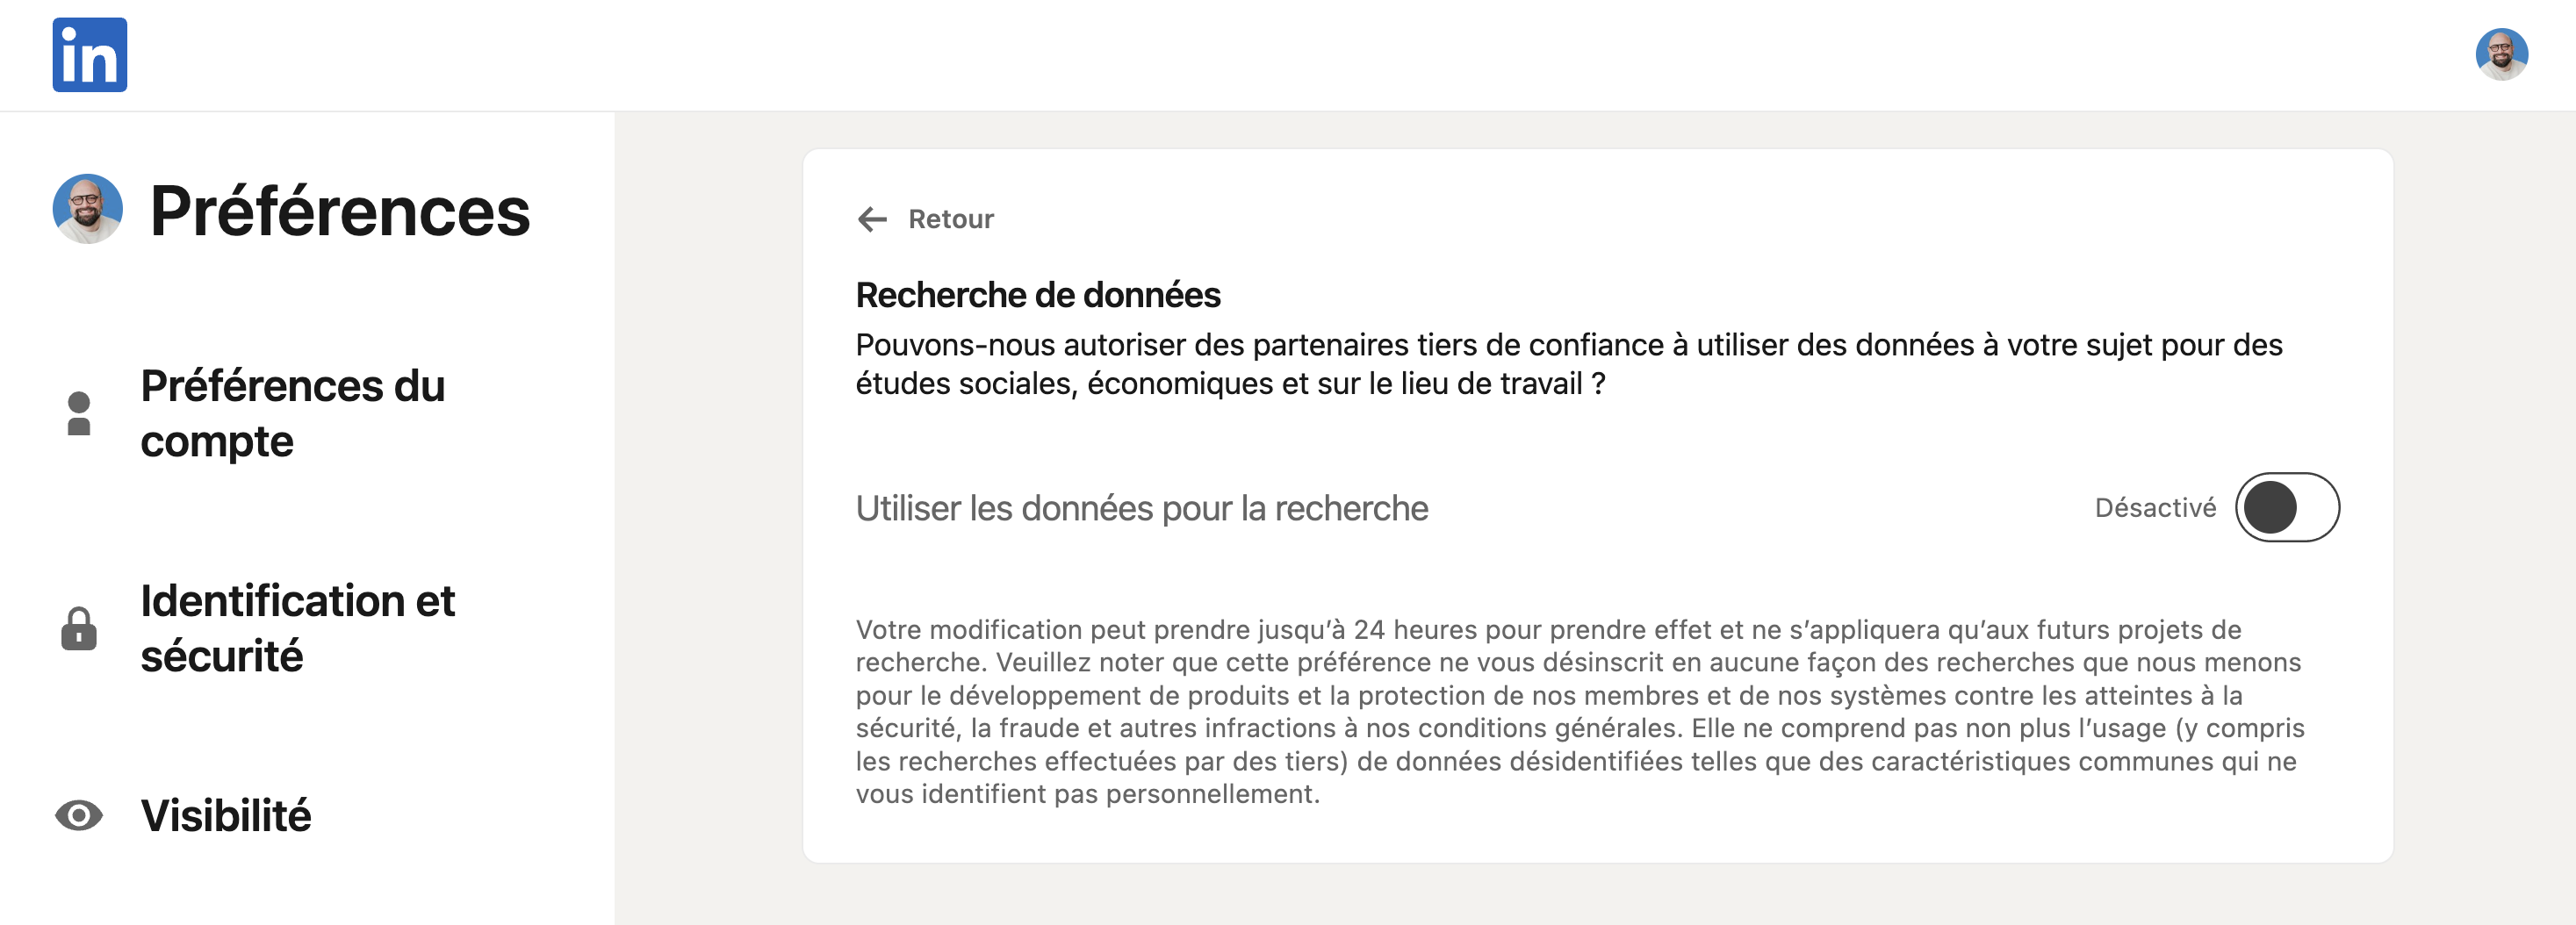
Task: Open Identification et sécurité section
Action: click(298, 629)
